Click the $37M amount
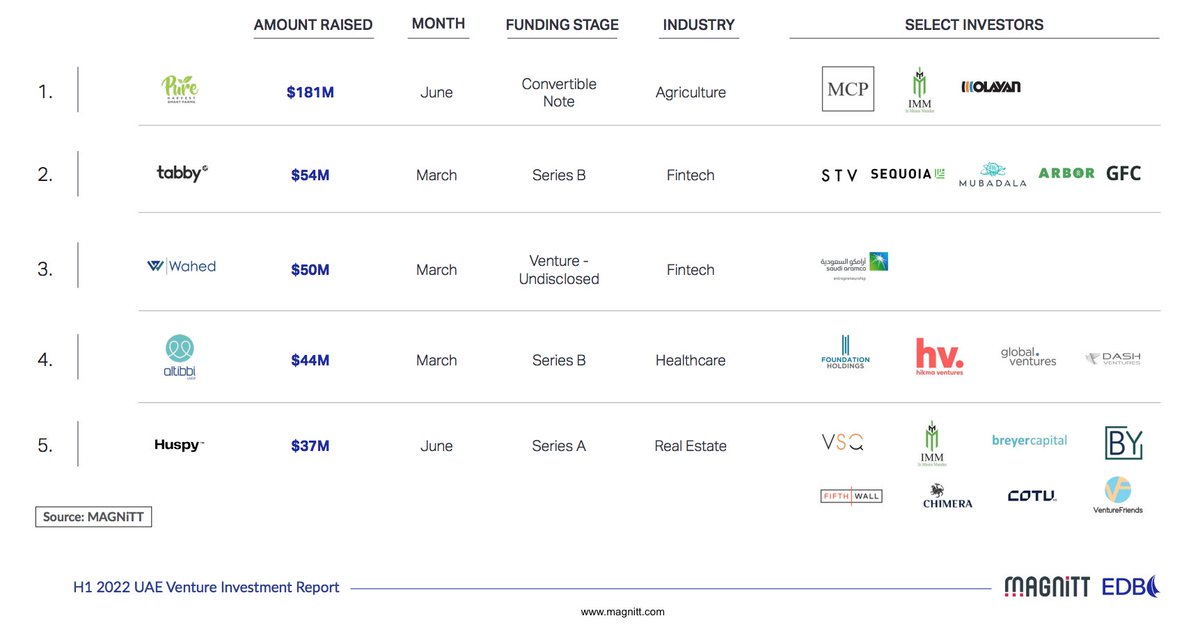 click(310, 446)
